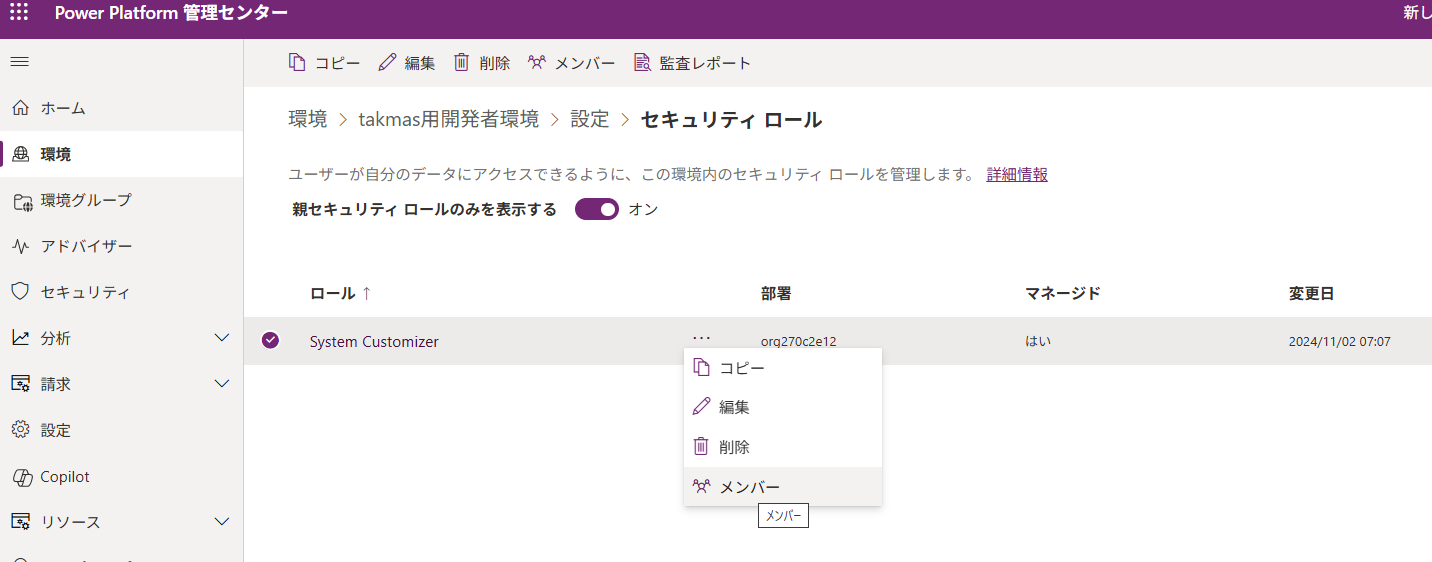Toggle 親セキュリティ ロールのみを表示する switch off
Viewport: 1432px width, 562px height.
pos(597,210)
